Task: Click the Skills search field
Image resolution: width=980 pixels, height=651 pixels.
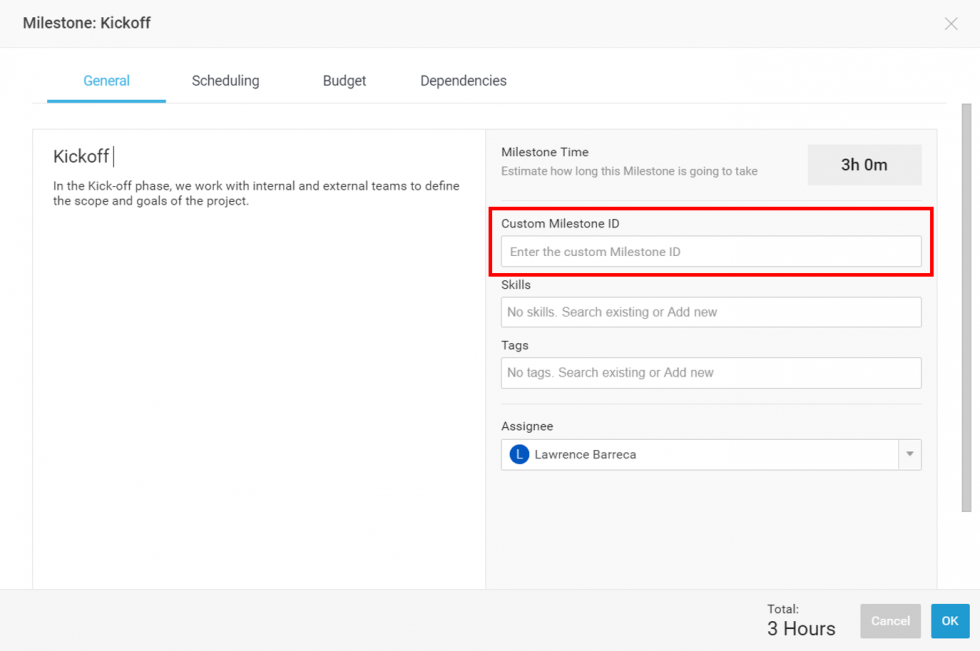Action: [x=710, y=312]
